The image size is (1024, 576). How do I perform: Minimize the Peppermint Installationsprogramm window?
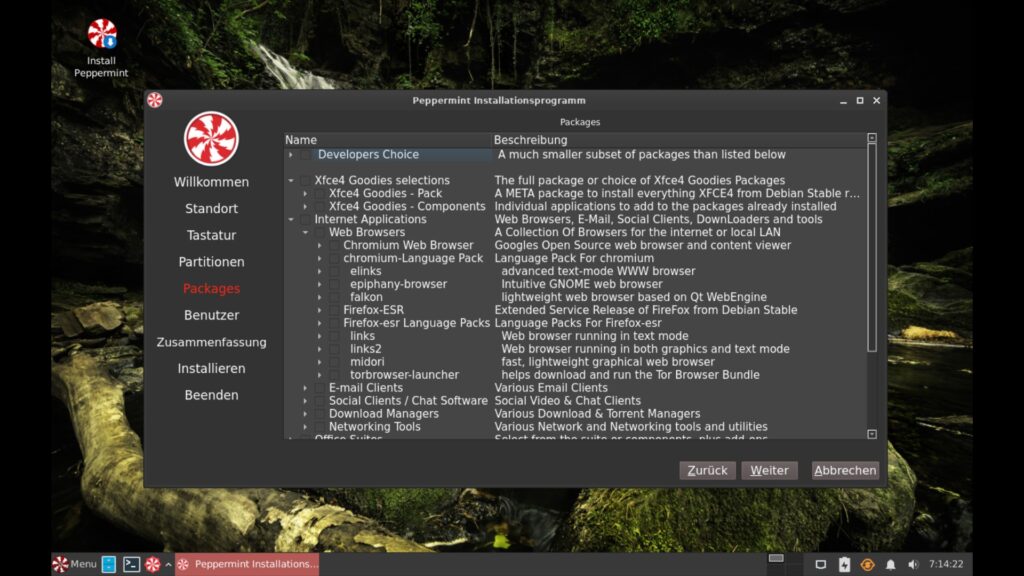(x=843, y=101)
